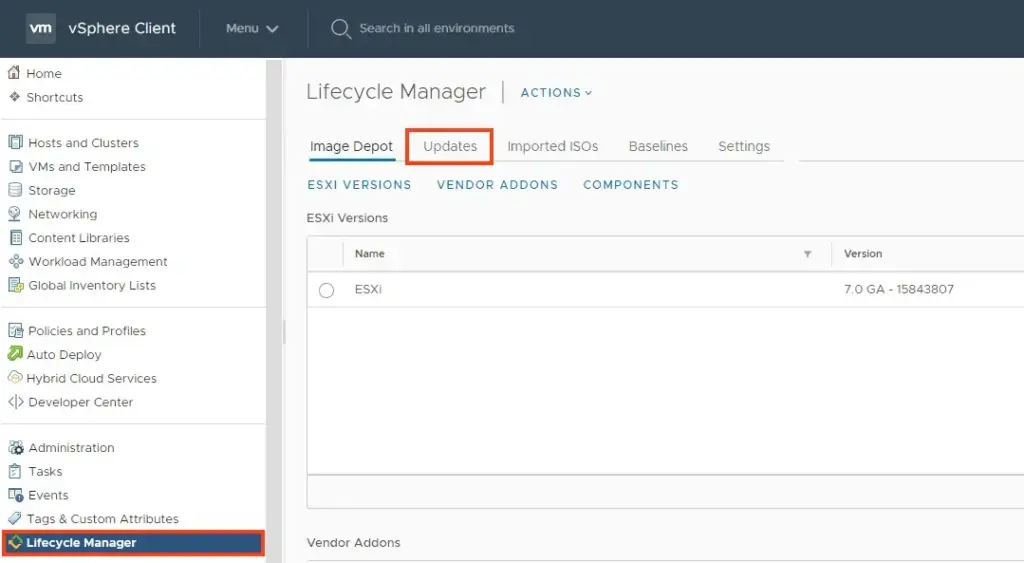Viewport: 1024px width, 563px height.
Task: Switch to the Updates tab
Action: (450, 146)
